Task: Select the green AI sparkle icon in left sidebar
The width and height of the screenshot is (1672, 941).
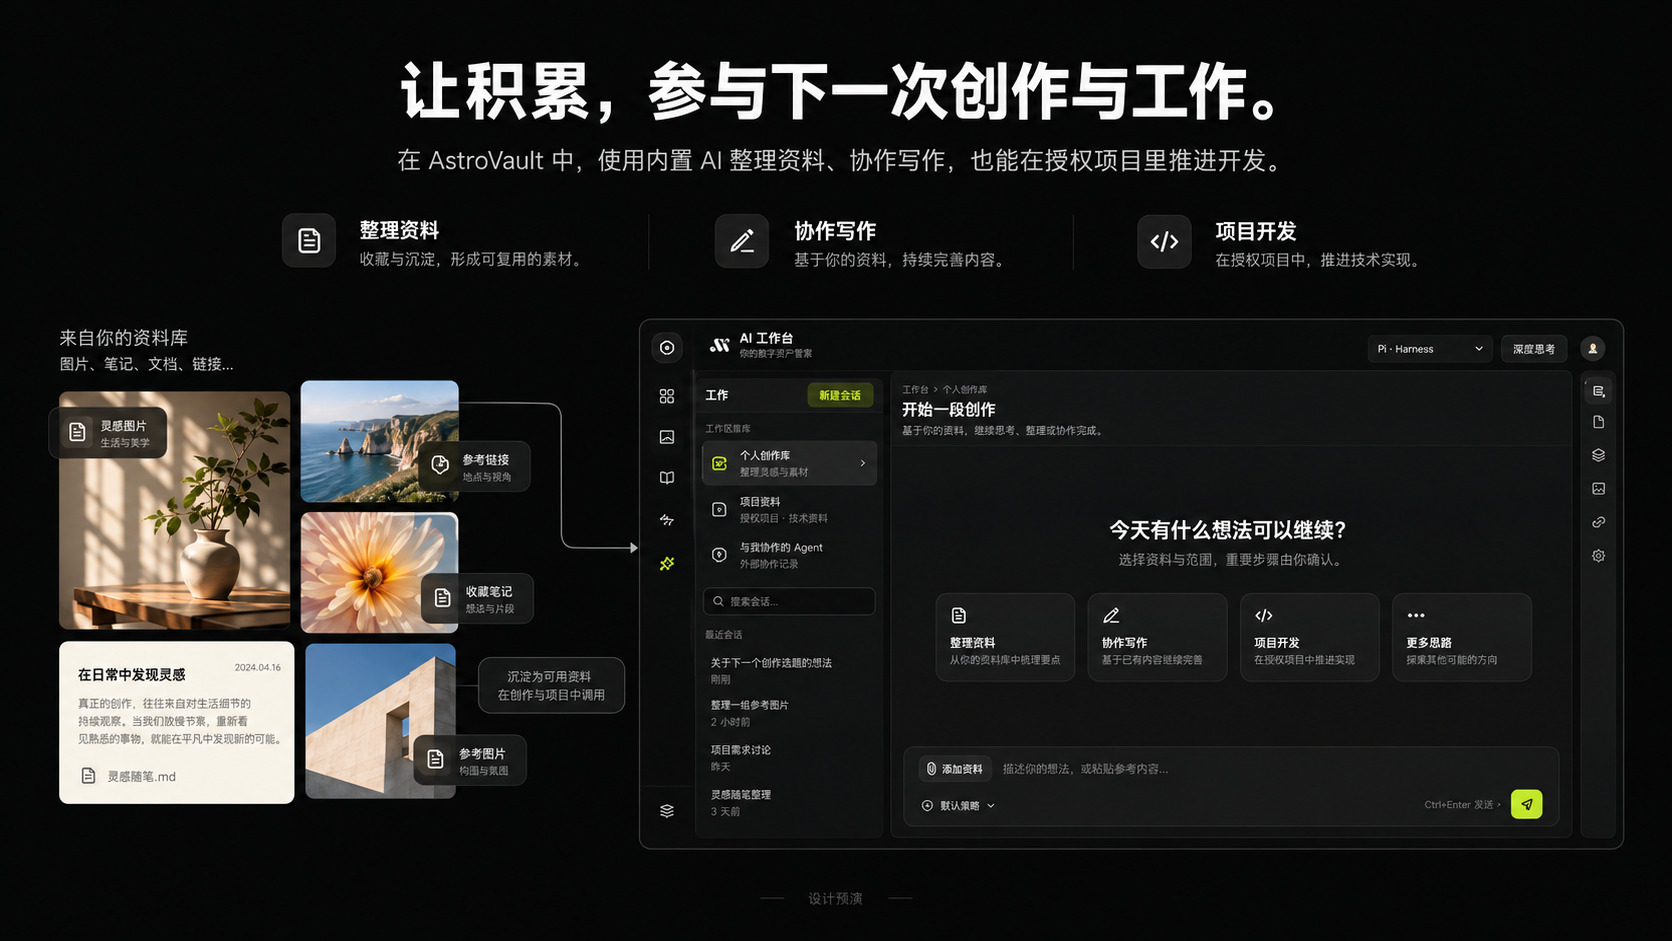Action: [667, 563]
